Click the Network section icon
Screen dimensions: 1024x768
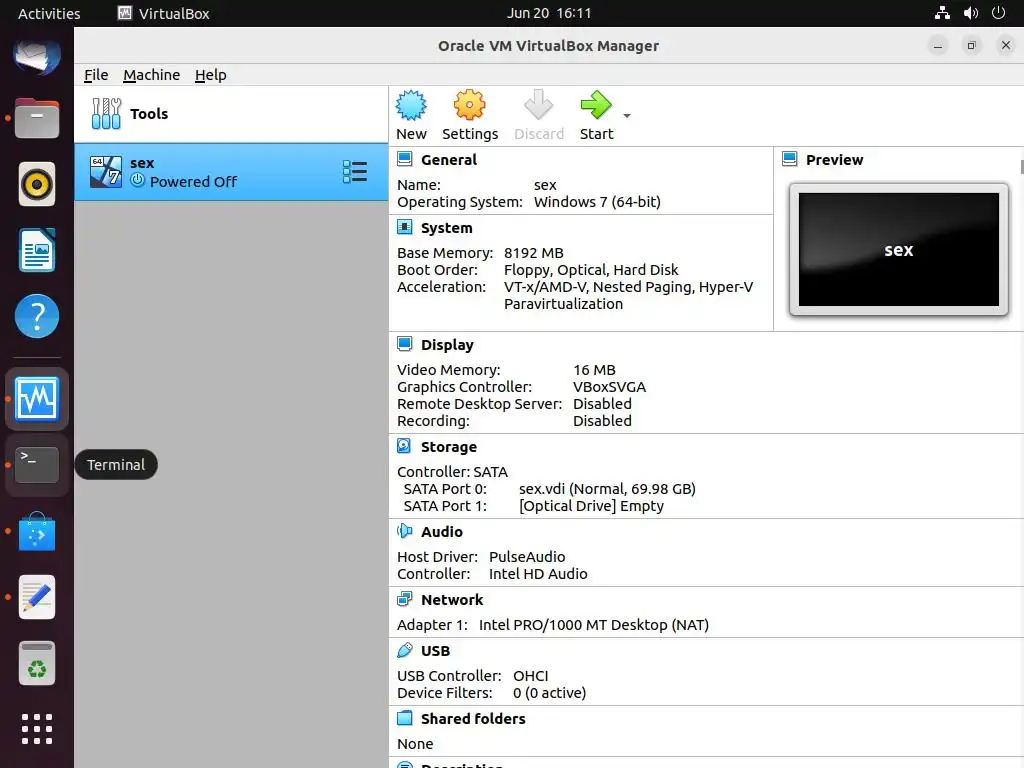pyautogui.click(x=404, y=599)
